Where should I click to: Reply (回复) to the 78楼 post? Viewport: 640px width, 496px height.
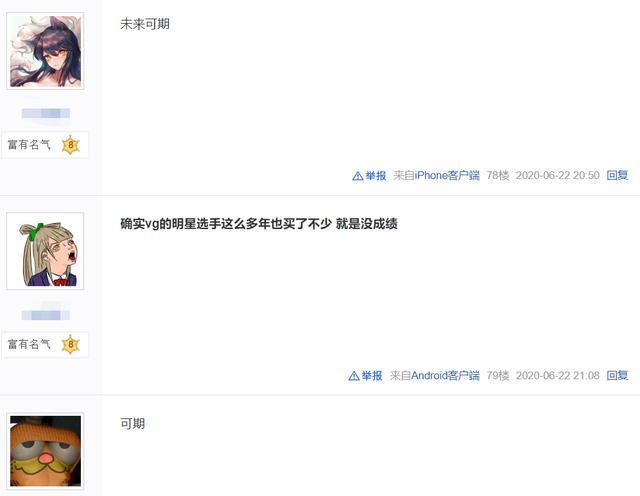(617, 176)
